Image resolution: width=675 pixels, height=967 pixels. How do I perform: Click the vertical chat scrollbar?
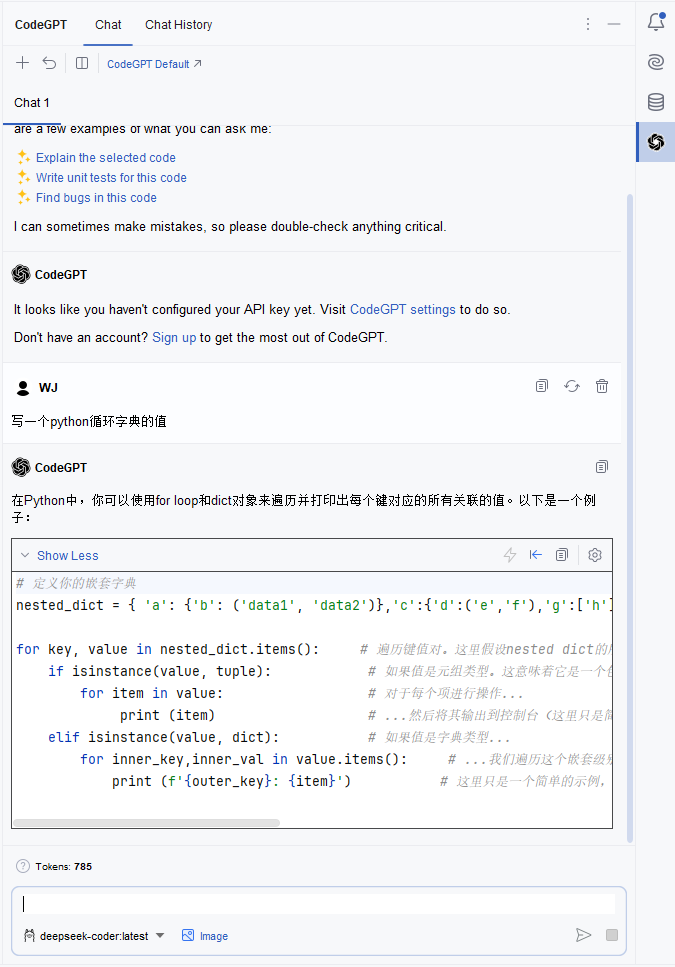tap(629, 518)
